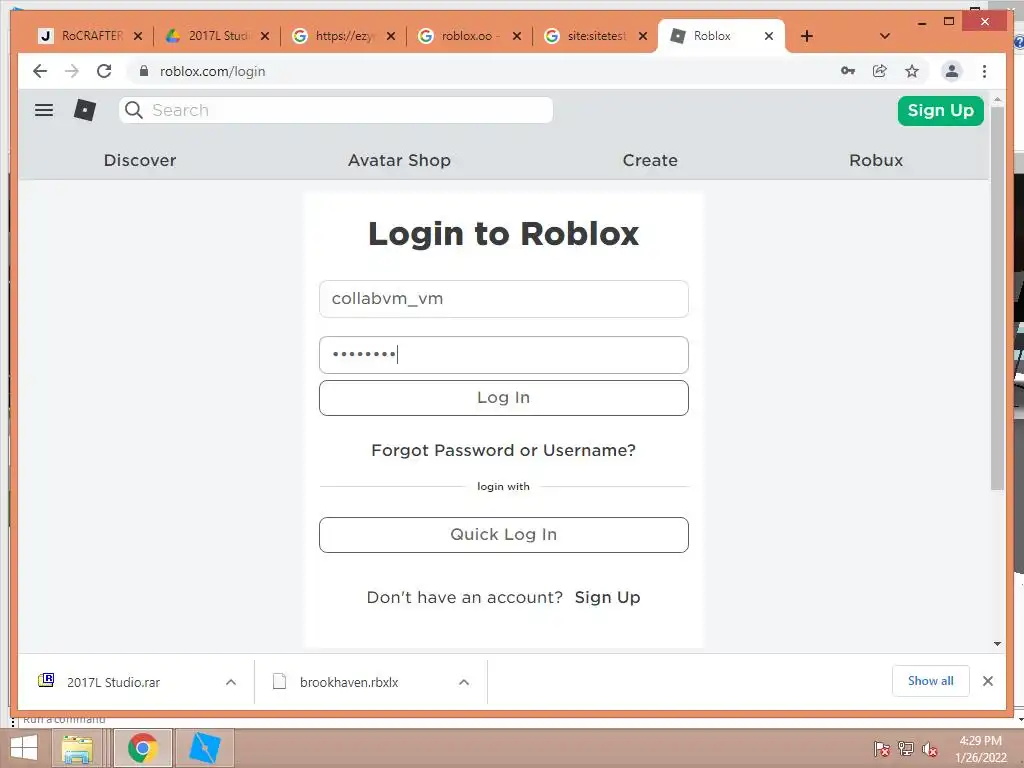Reload the page with refresh icon

(104, 71)
